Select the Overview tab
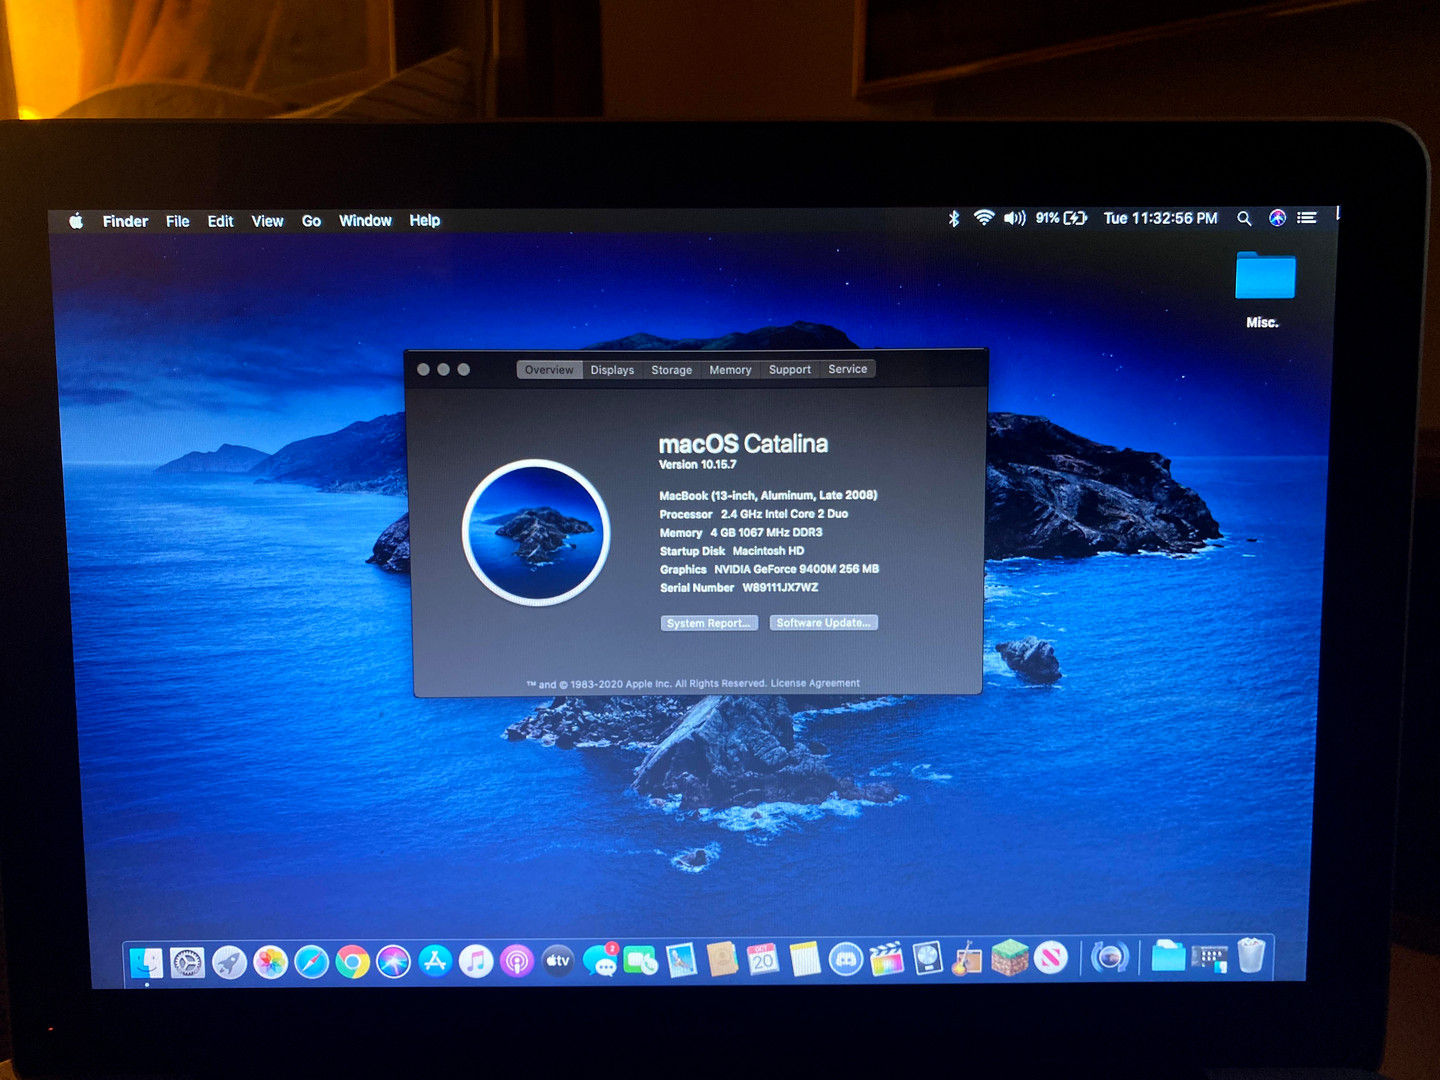The image size is (1440, 1080). 549,370
